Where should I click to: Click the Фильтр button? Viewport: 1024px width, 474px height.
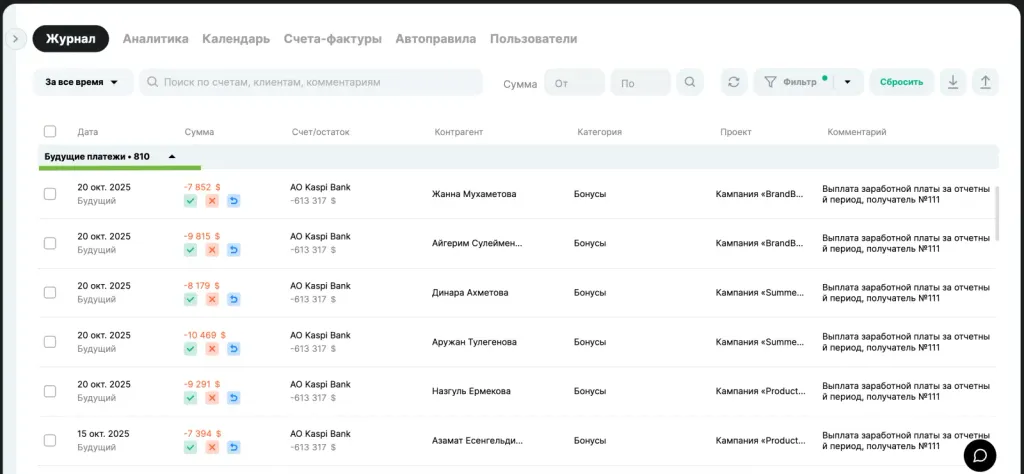(794, 82)
